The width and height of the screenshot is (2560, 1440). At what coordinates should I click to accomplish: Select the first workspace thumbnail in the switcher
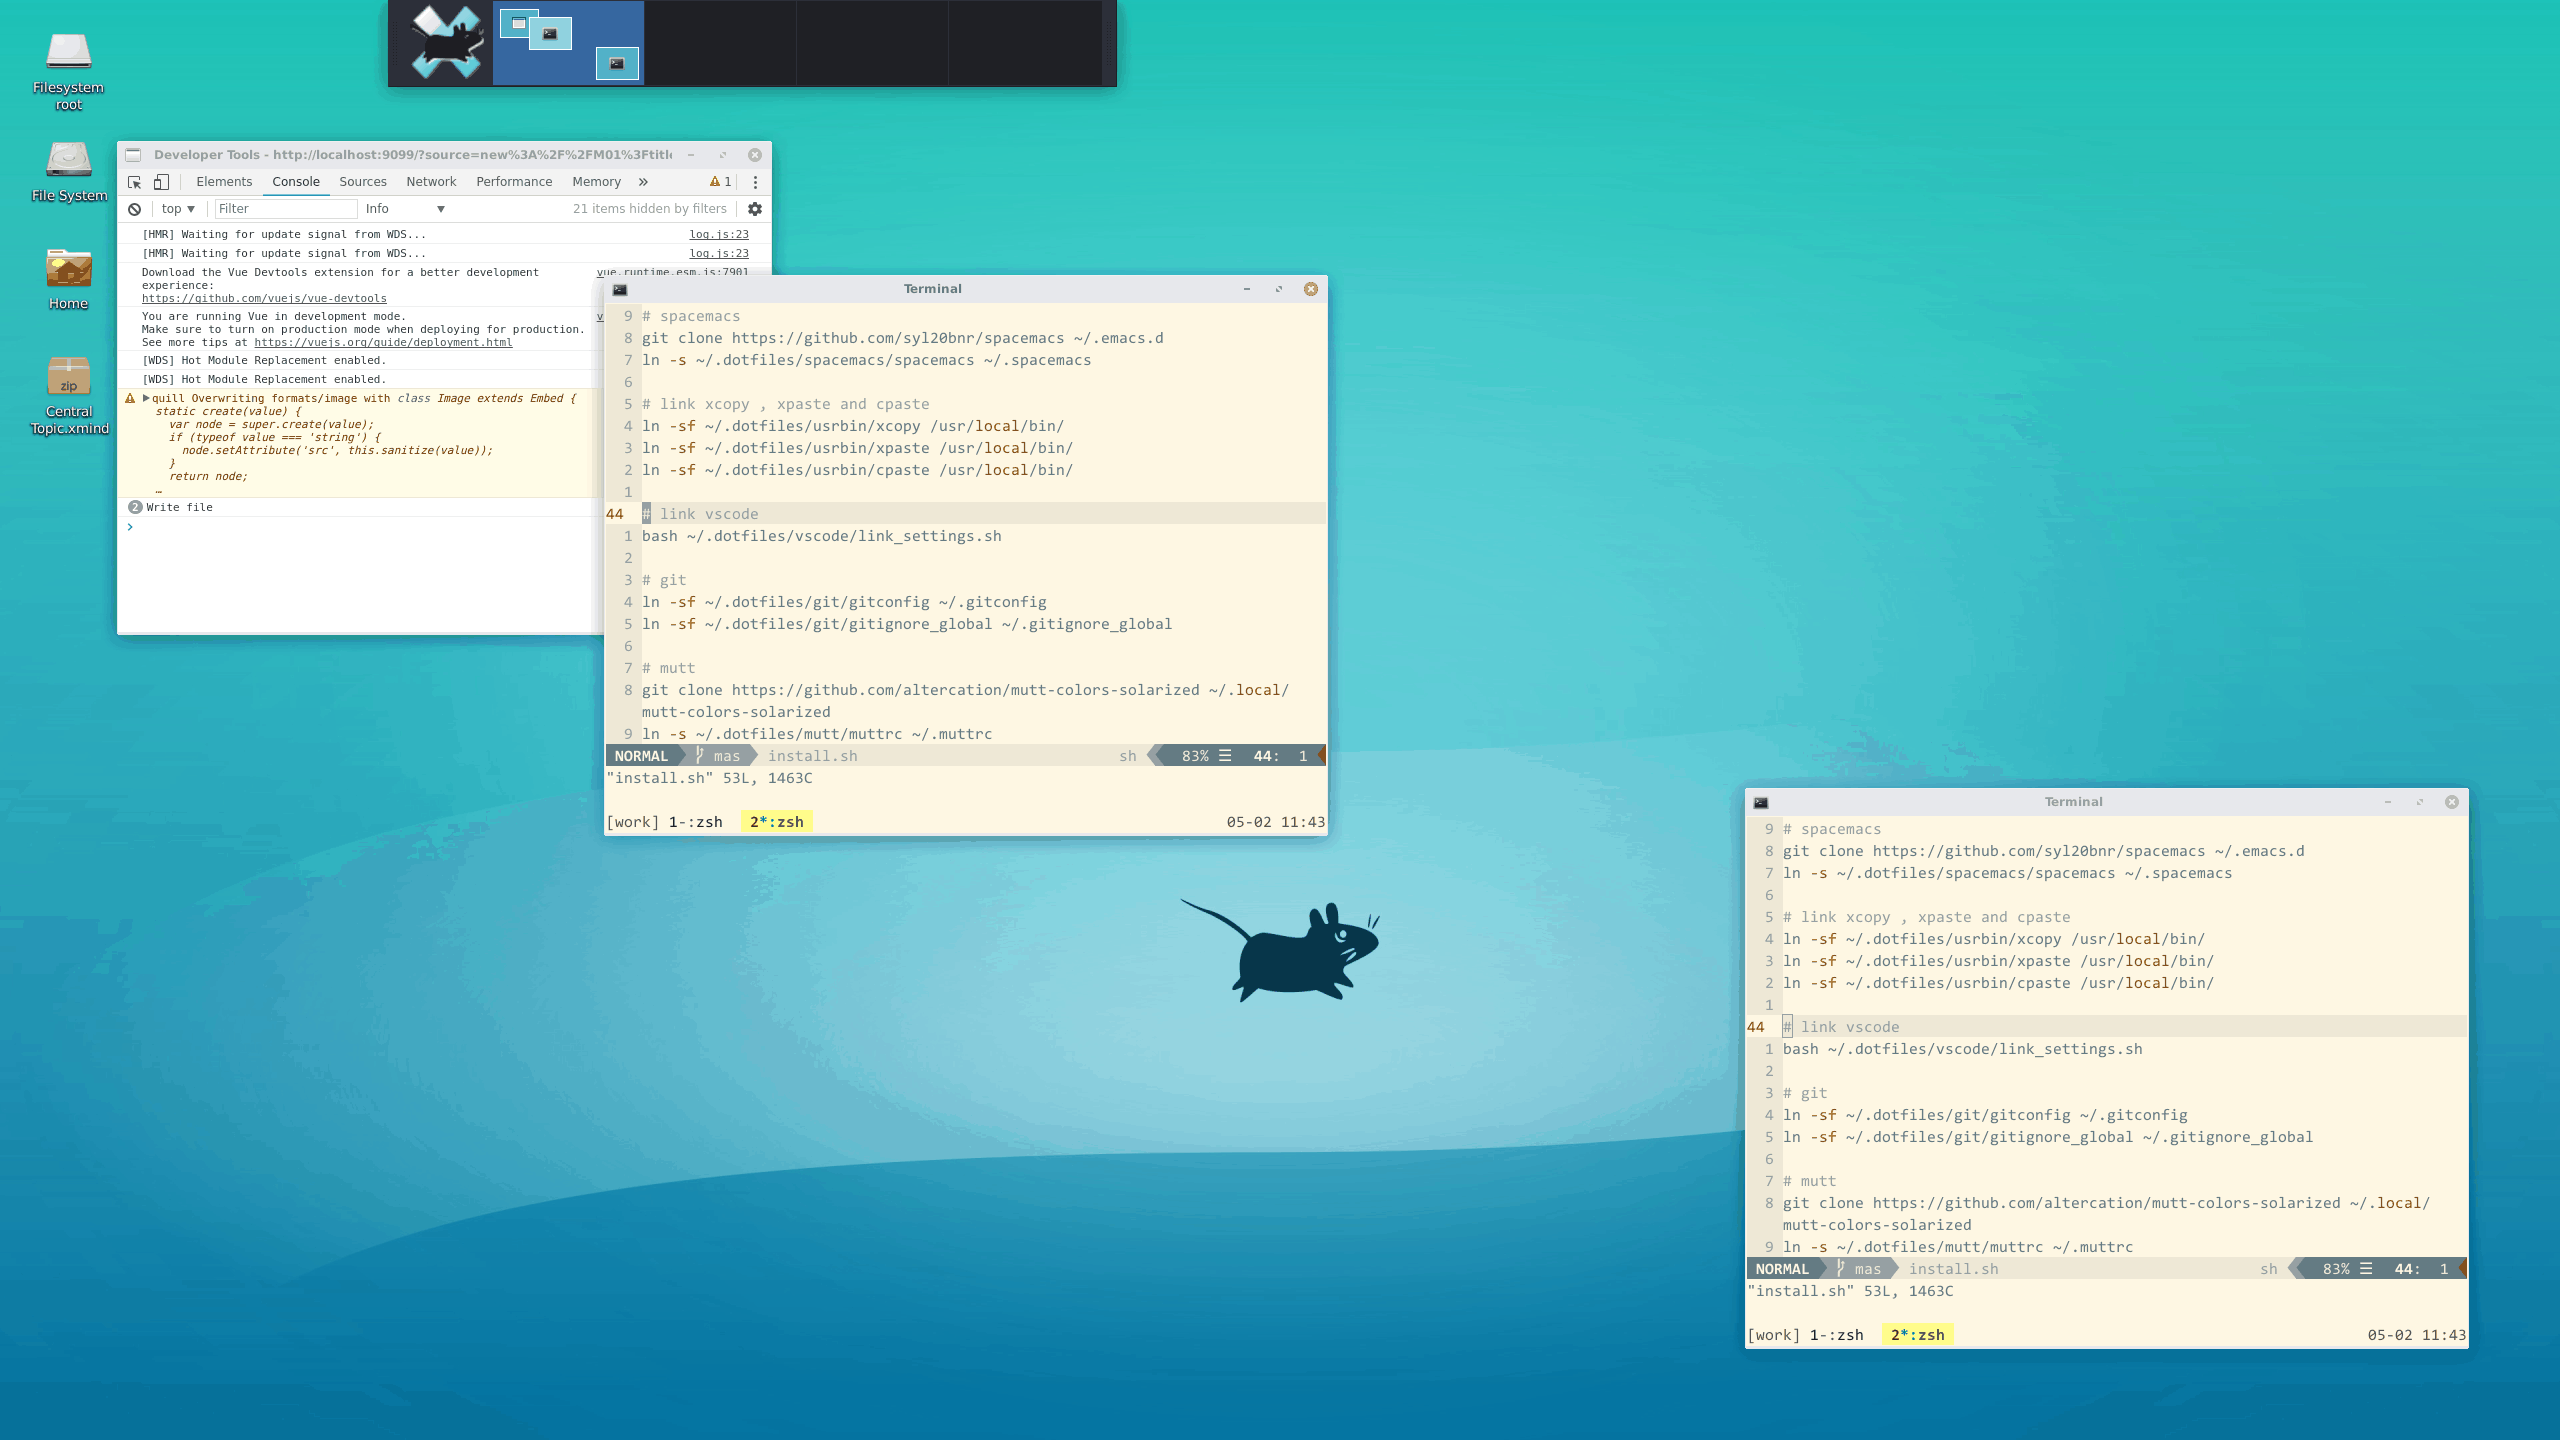pyautogui.click(x=569, y=43)
